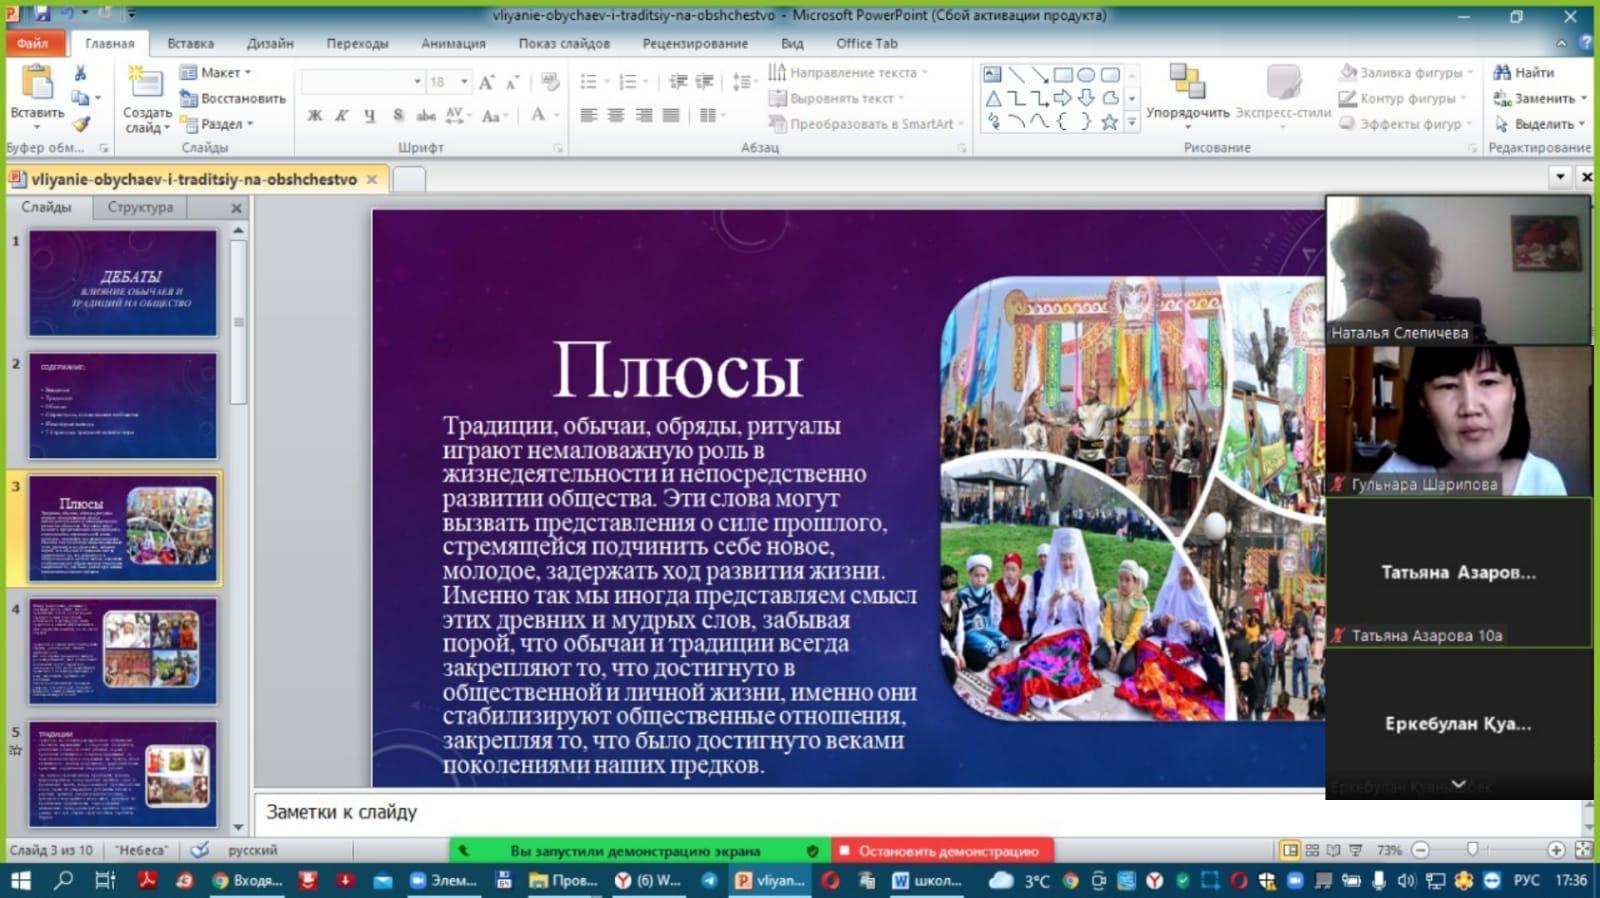
Task: Click the center text alignment icon
Action: click(616, 115)
